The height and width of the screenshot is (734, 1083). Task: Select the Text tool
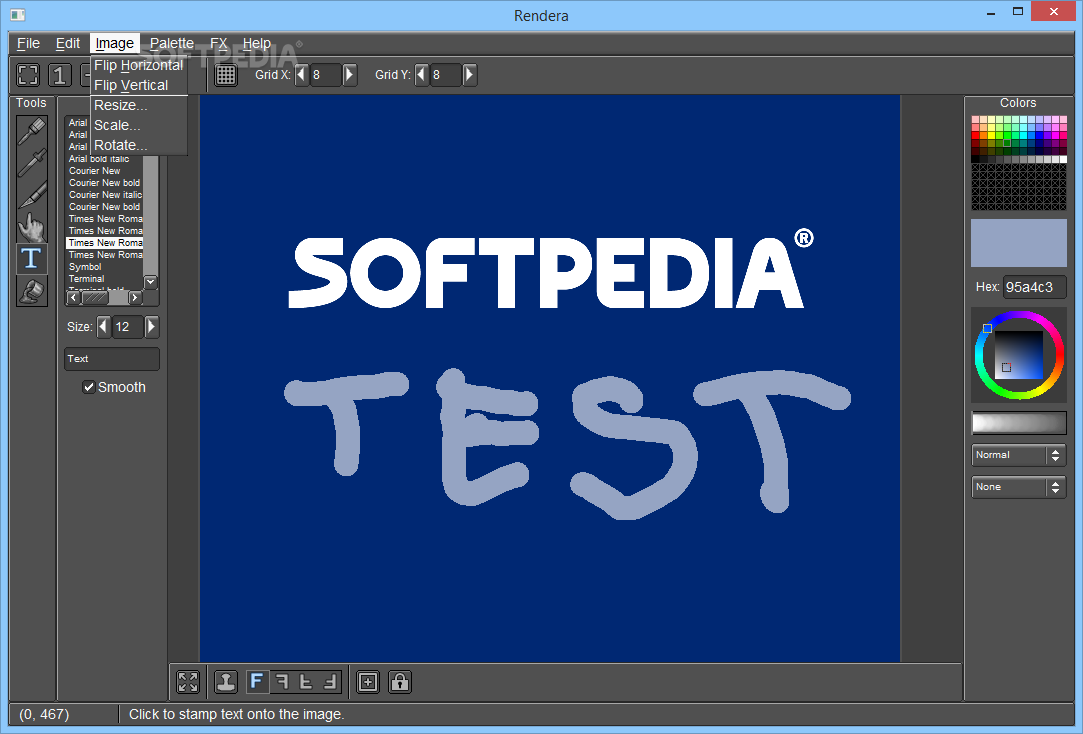point(32,259)
